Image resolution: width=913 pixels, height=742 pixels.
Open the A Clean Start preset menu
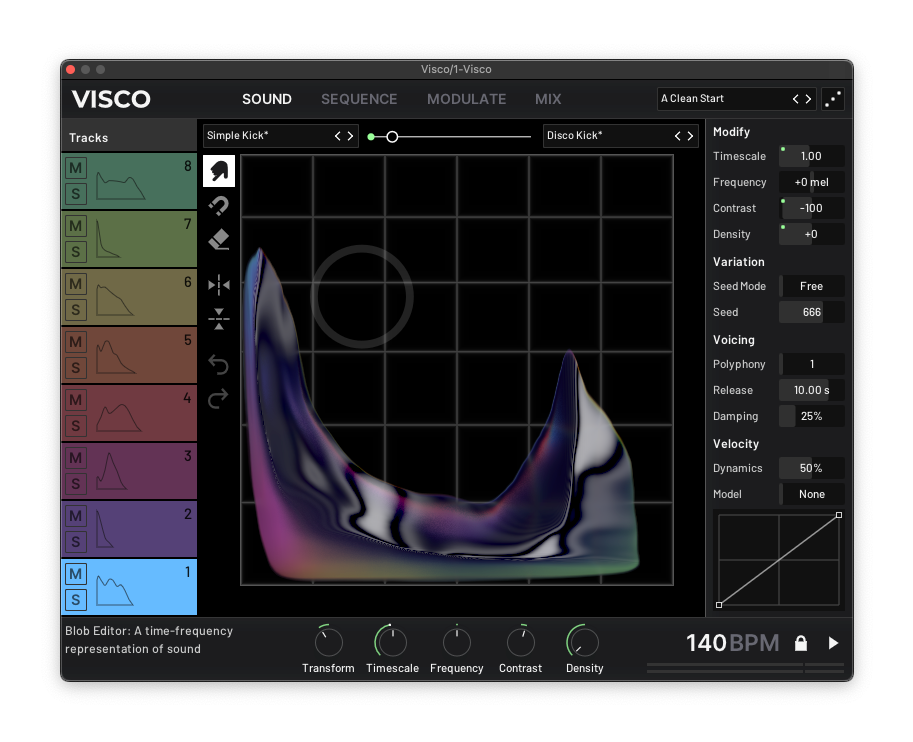pos(722,99)
